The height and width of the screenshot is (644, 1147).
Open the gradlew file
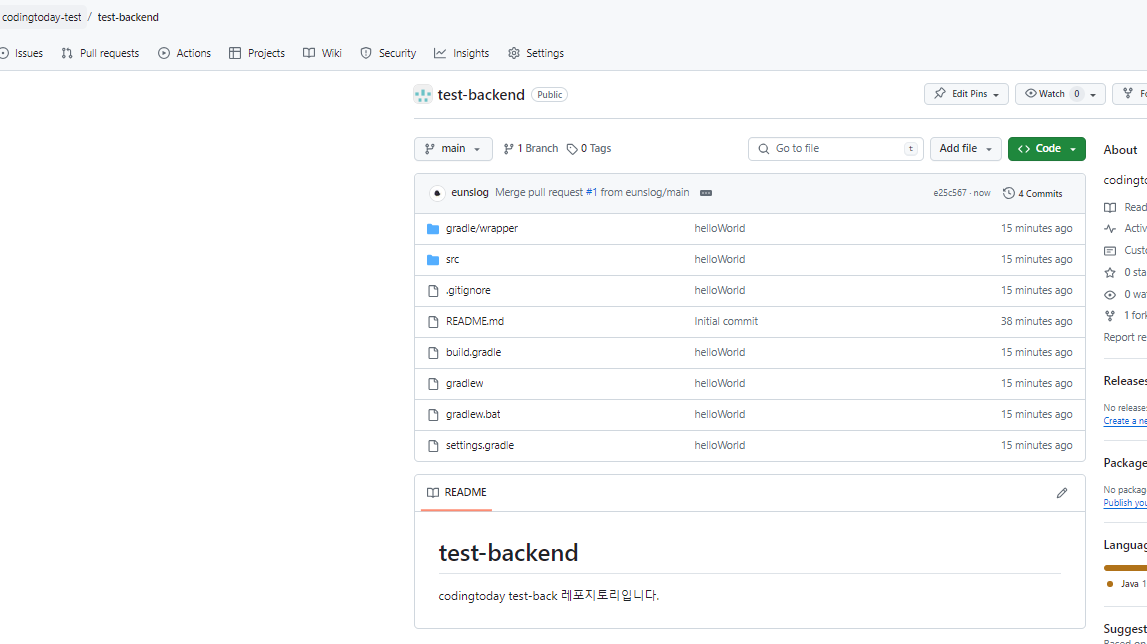click(x=465, y=383)
